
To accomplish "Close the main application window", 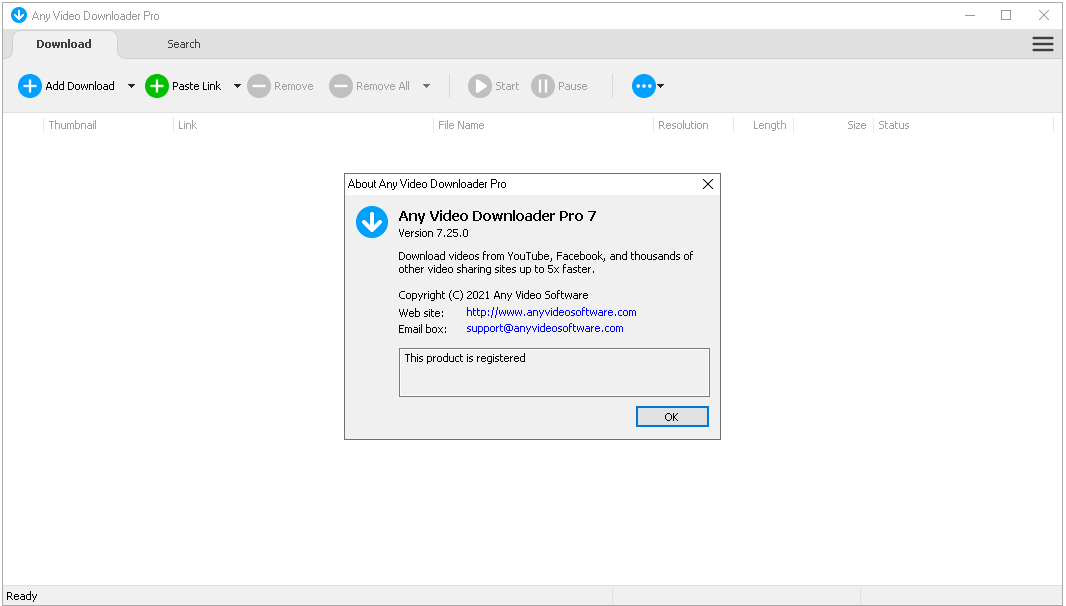I will click(x=1044, y=15).
